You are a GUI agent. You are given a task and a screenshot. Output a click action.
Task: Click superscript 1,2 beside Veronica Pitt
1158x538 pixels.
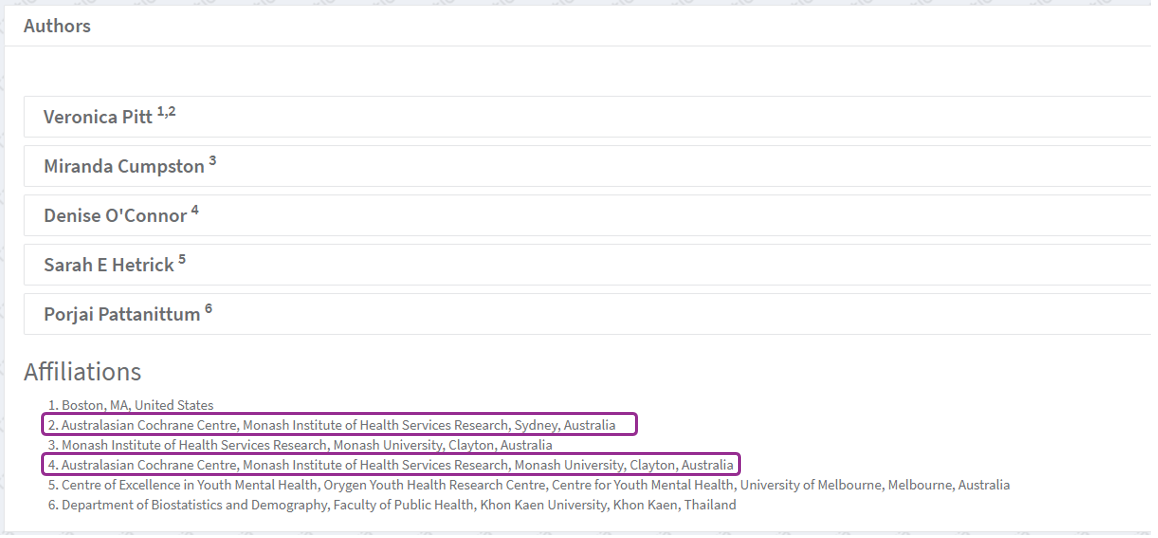click(166, 112)
